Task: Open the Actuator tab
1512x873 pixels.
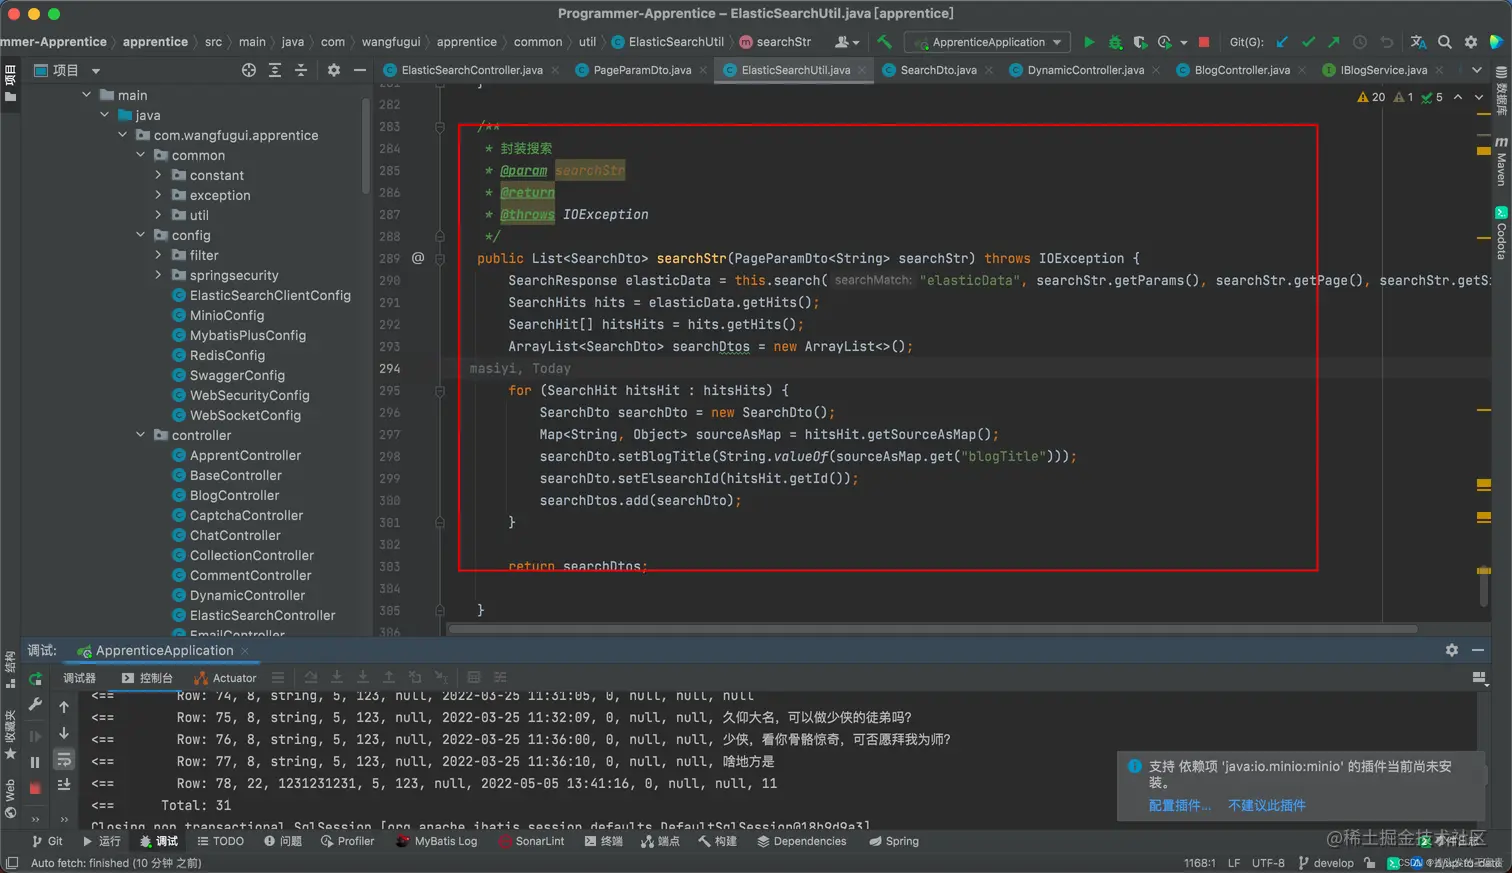Action: pos(226,678)
